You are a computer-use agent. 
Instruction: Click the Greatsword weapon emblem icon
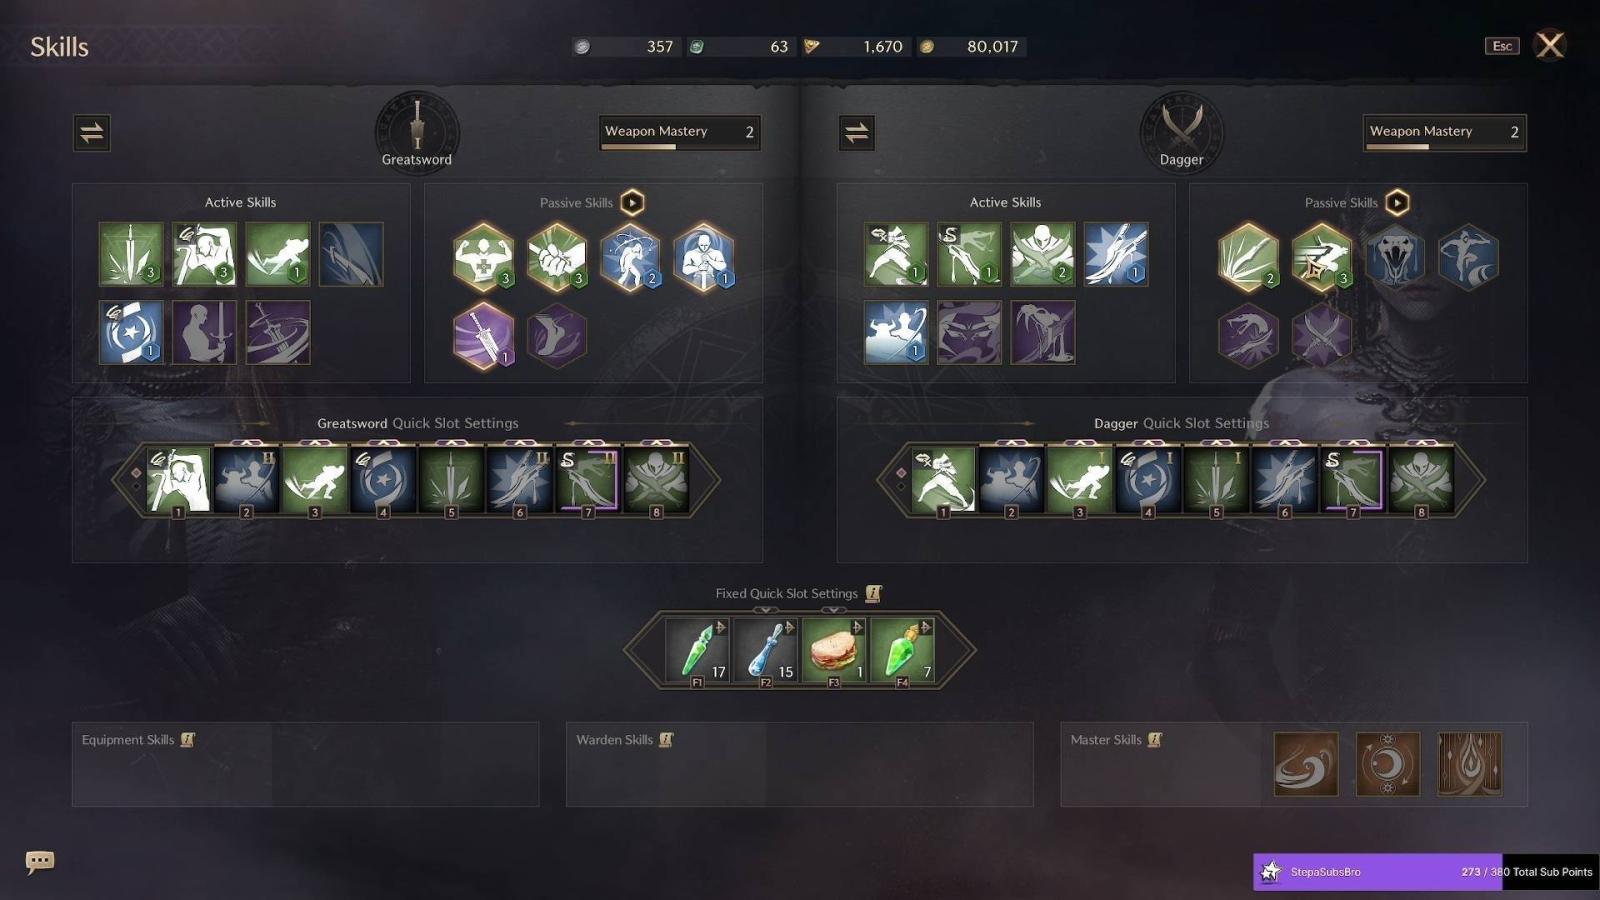pyautogui.click(x=417, y=131)
